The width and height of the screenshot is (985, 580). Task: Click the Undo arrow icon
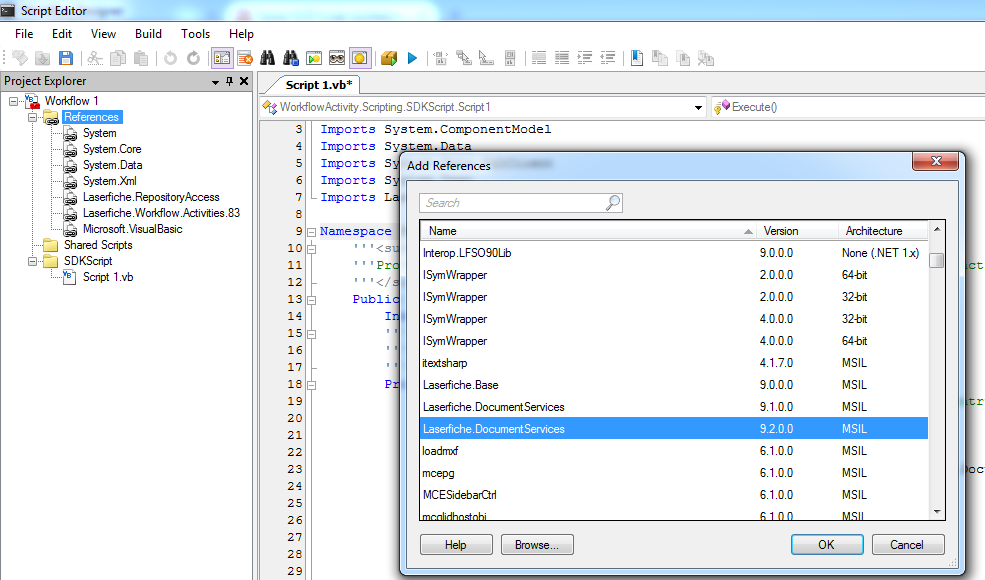click(170, 58)
